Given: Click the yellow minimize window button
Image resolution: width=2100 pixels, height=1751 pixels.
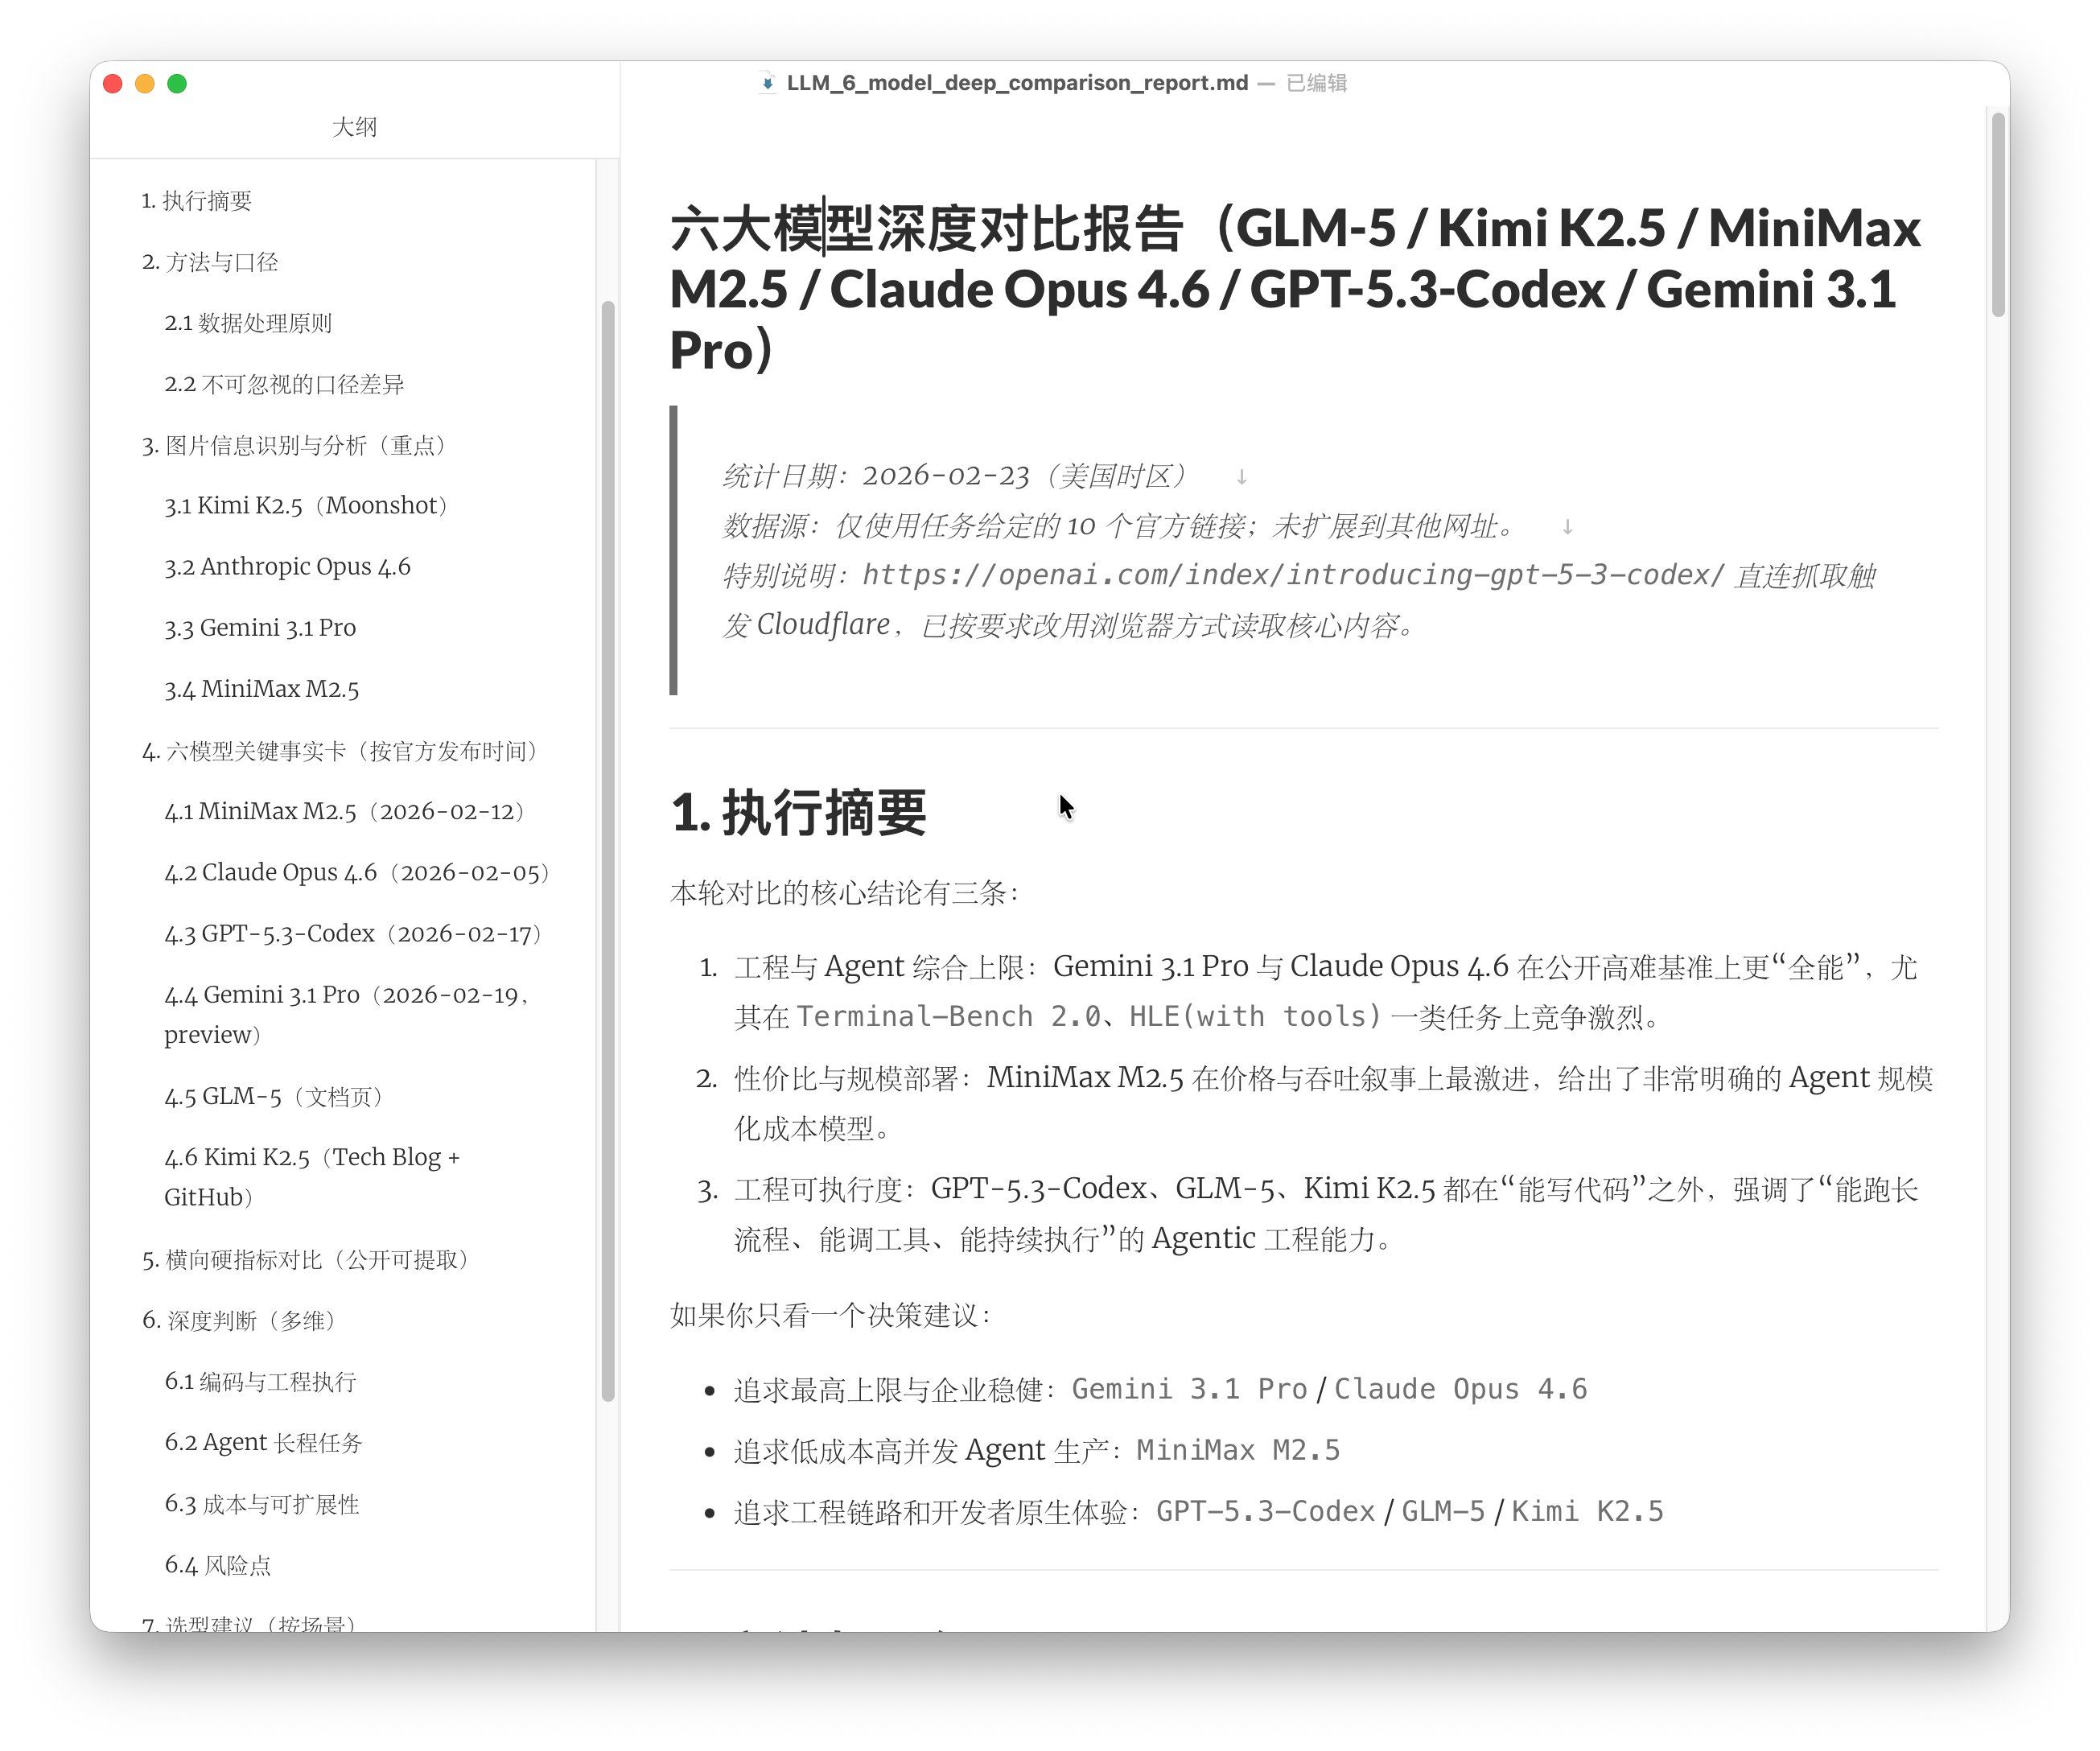Looking at the screenshot, I should pyautogui.click(x=145, y=84).
